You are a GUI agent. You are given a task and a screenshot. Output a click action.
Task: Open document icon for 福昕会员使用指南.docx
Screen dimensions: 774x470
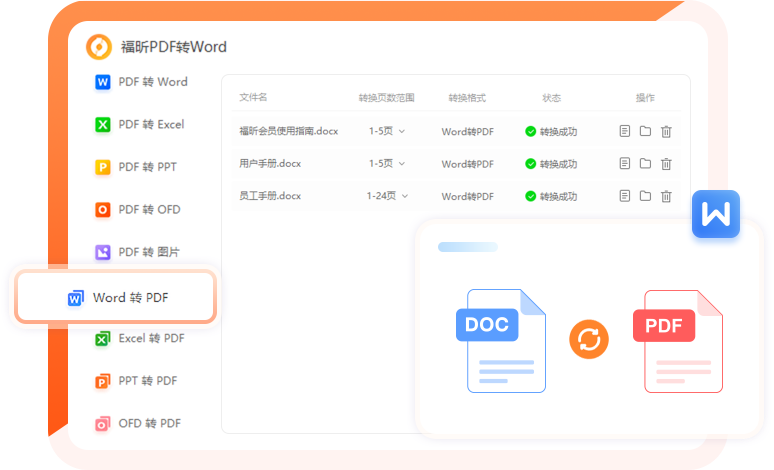tap(625, 131)
